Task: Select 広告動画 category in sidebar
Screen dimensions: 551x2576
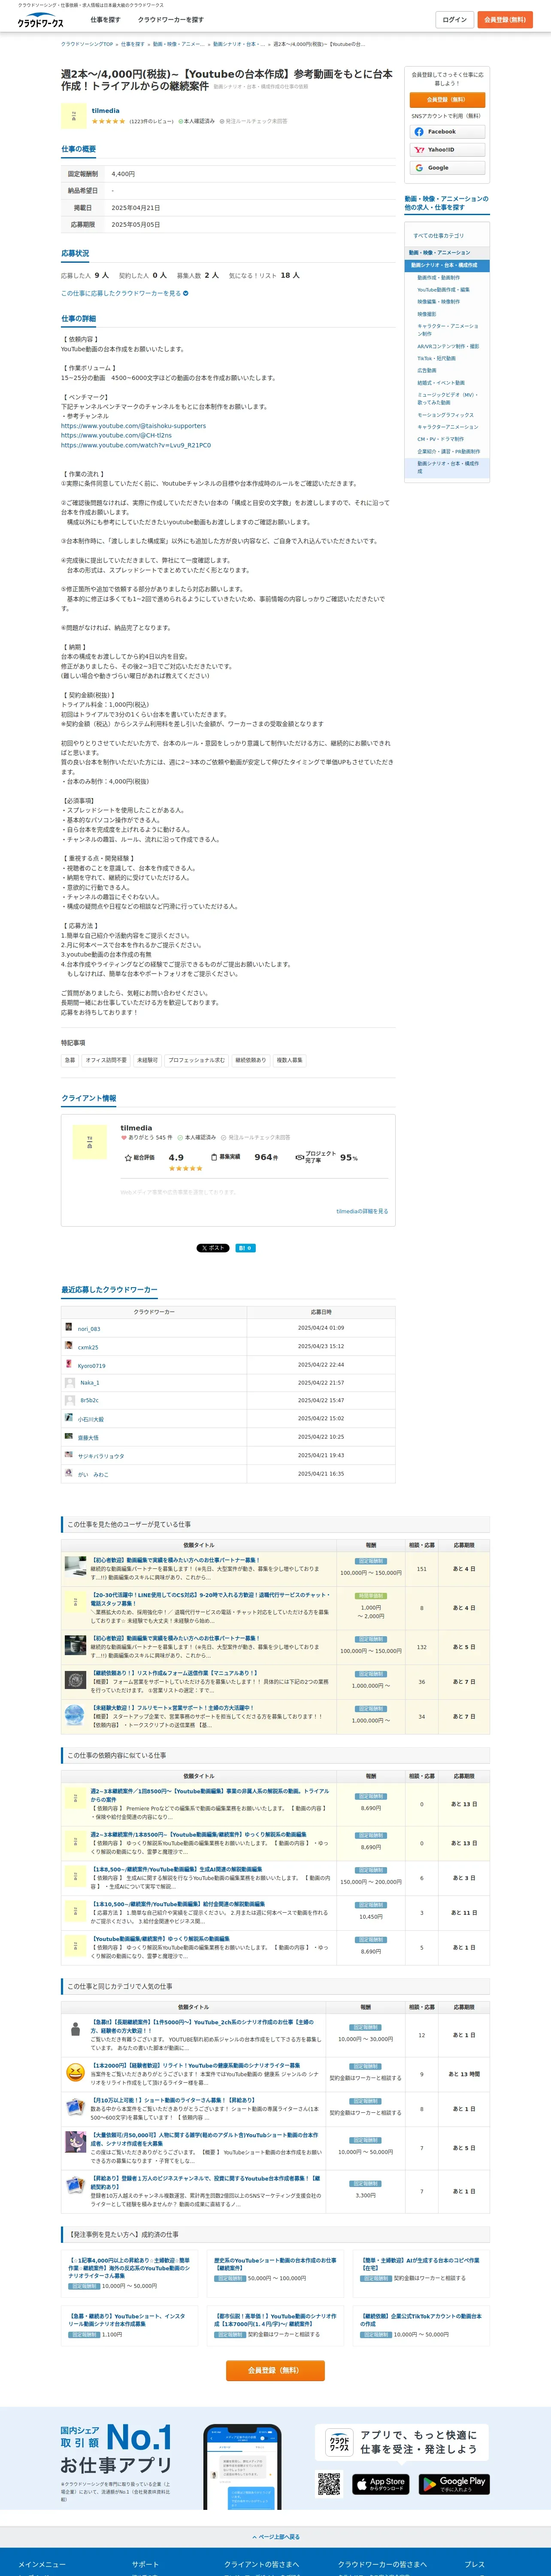Action: tap(427, 370)
